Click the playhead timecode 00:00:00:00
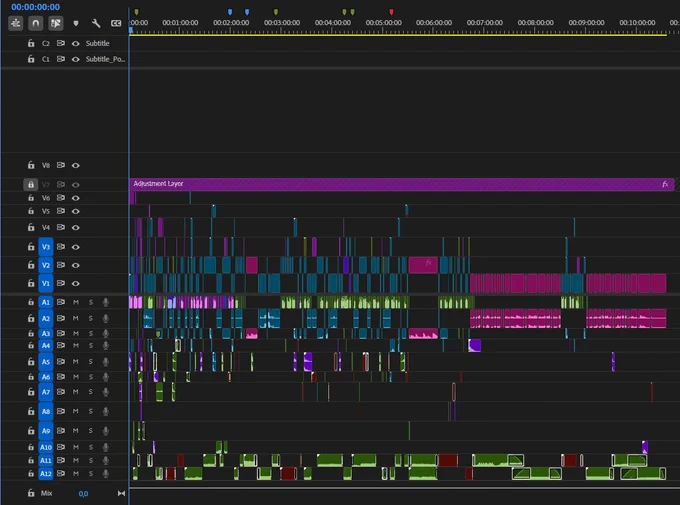 click(x=36, y=7)
